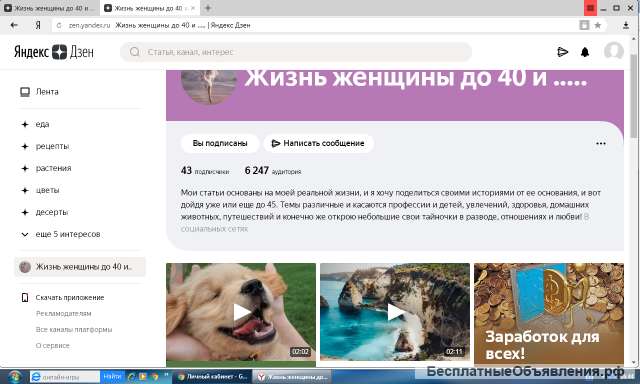The image size is (640, 384).
Task: Select the цветы interest
Action: tap(47, 190)
